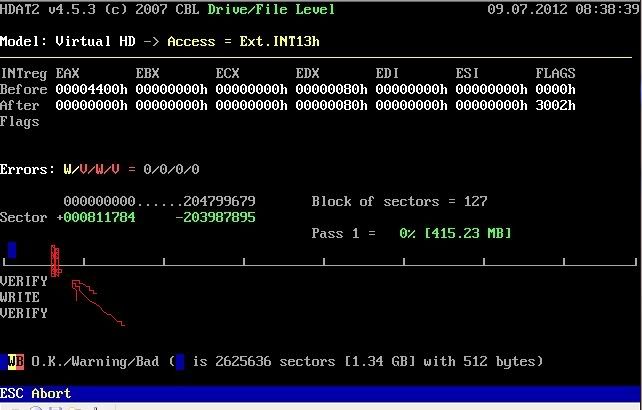This screenshot has width=642, height=410.
Task: Click the WRITE row label
Action: pyautogui.click(x=20, y=297)
